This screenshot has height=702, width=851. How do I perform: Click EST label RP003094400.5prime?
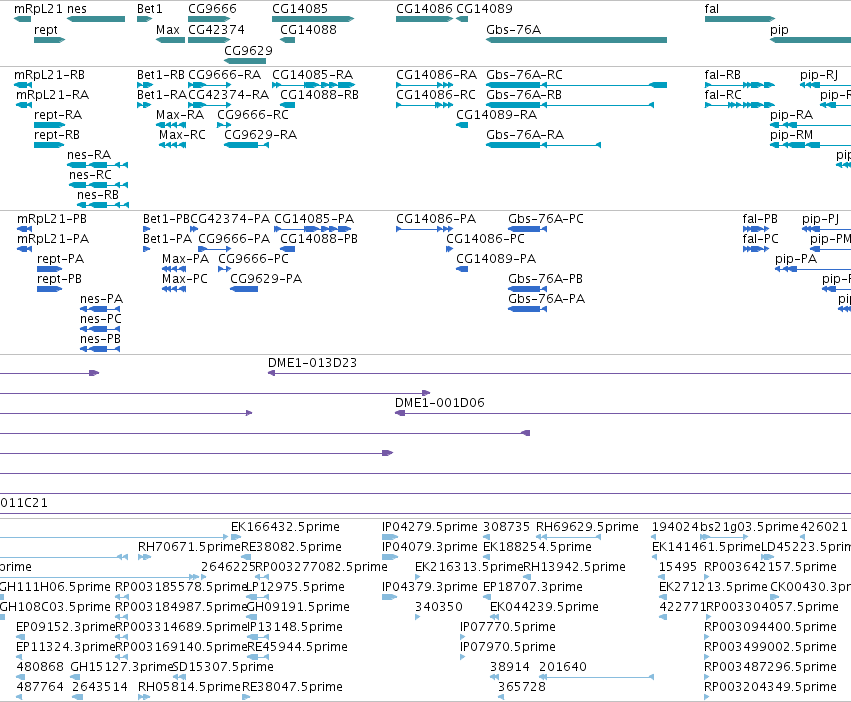coord(770,627)
